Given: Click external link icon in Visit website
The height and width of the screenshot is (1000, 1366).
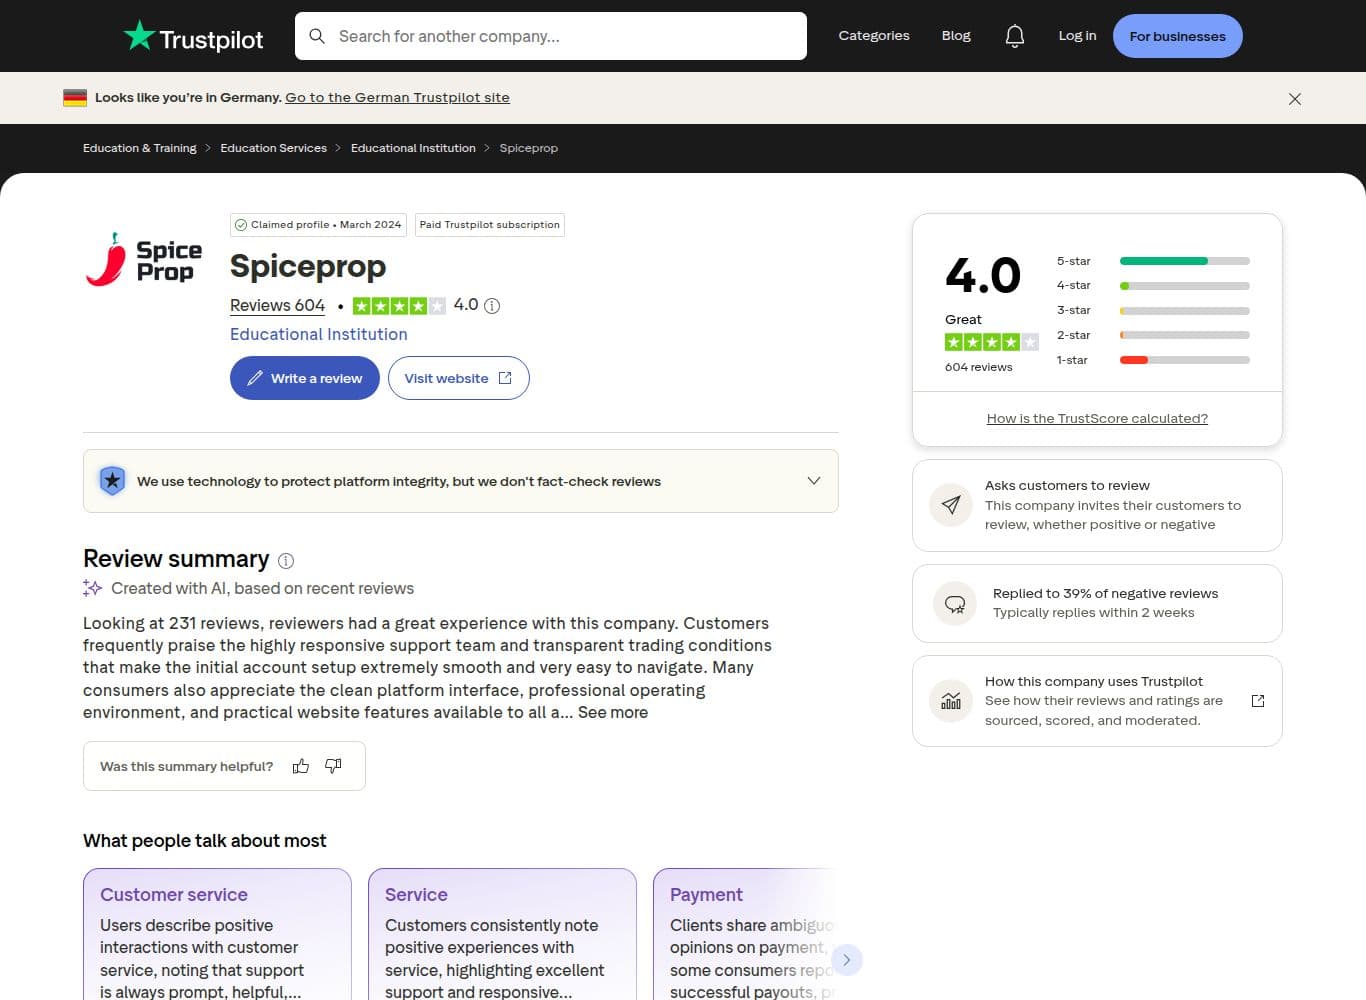Looking at the screenshot, I should pyautogui.click(x=505, y=378).
